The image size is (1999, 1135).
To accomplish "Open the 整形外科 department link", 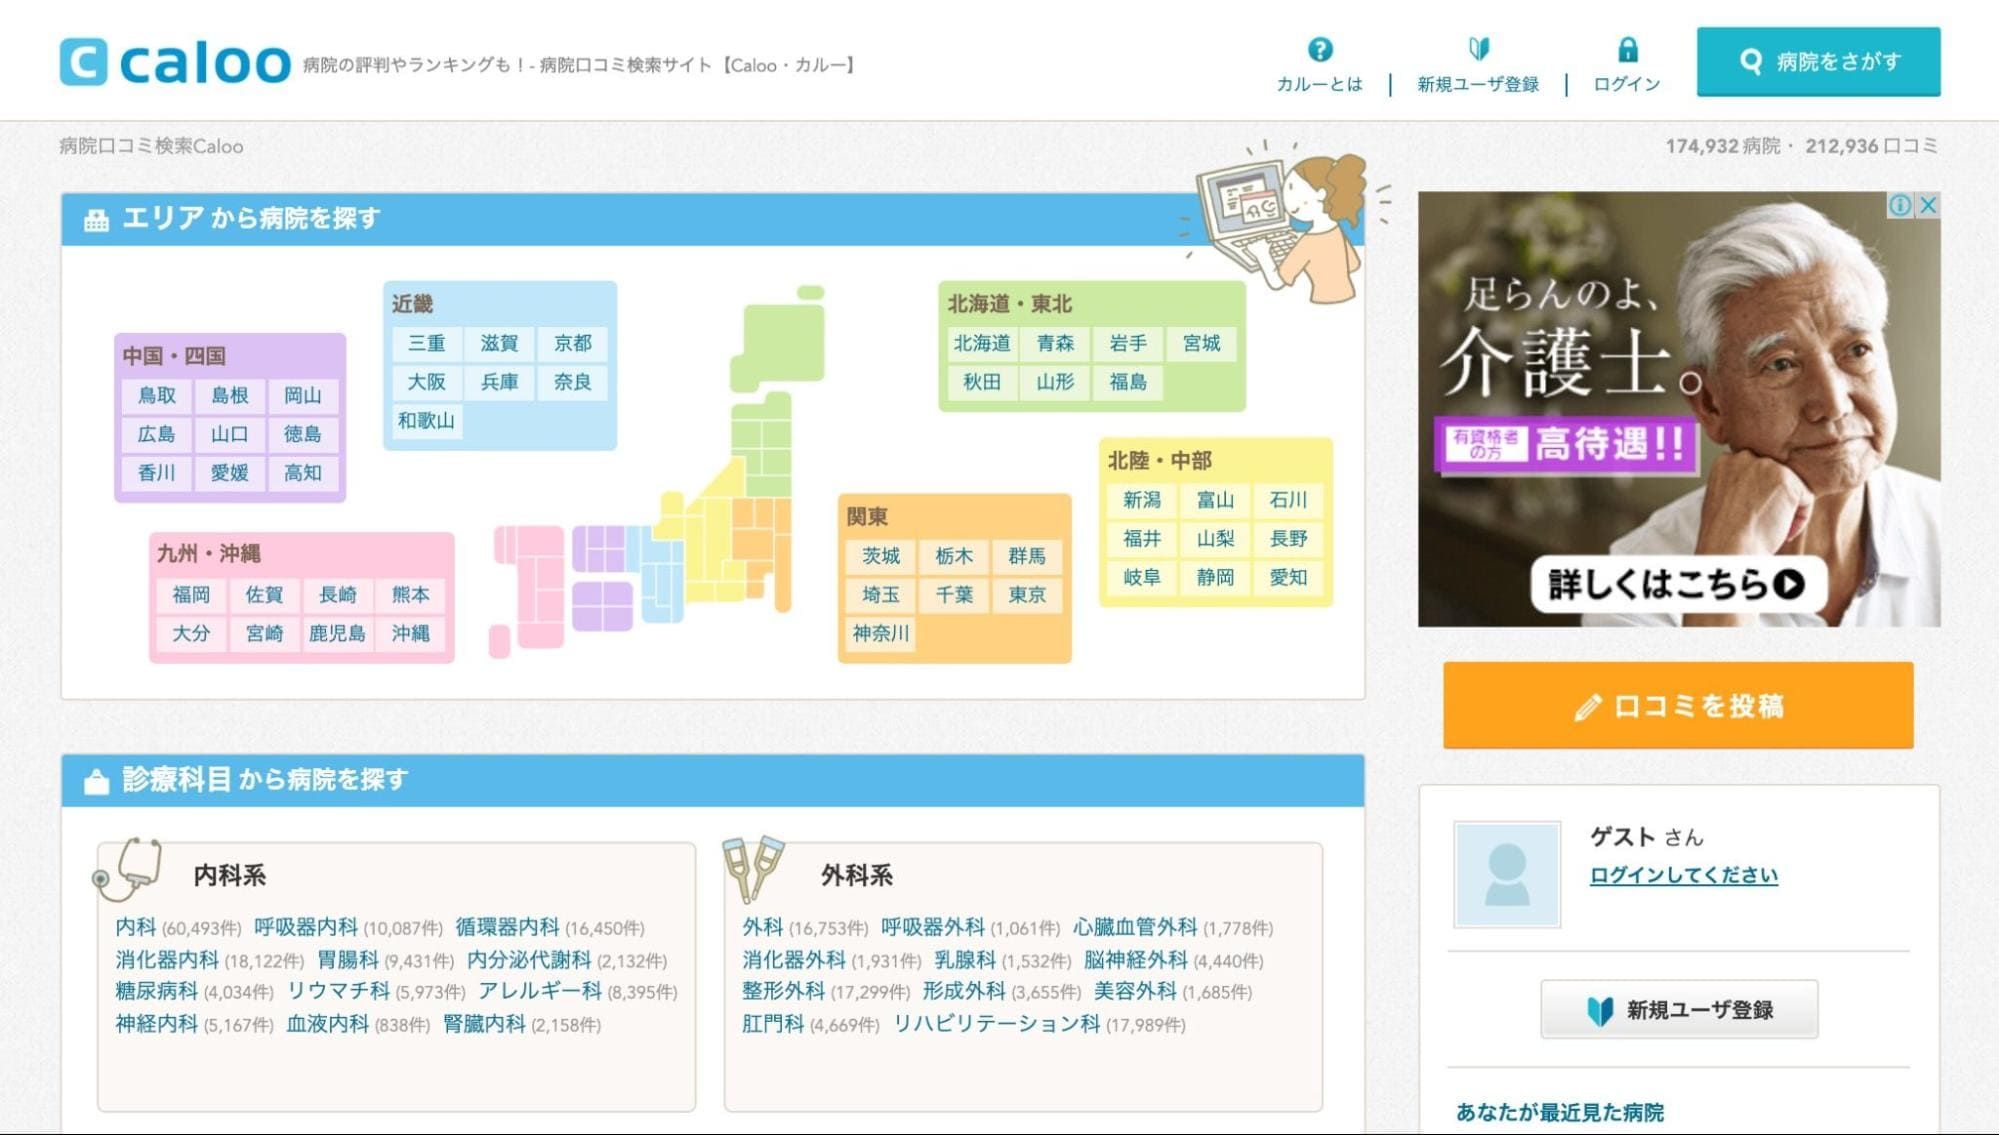I will tap(783, 991).
